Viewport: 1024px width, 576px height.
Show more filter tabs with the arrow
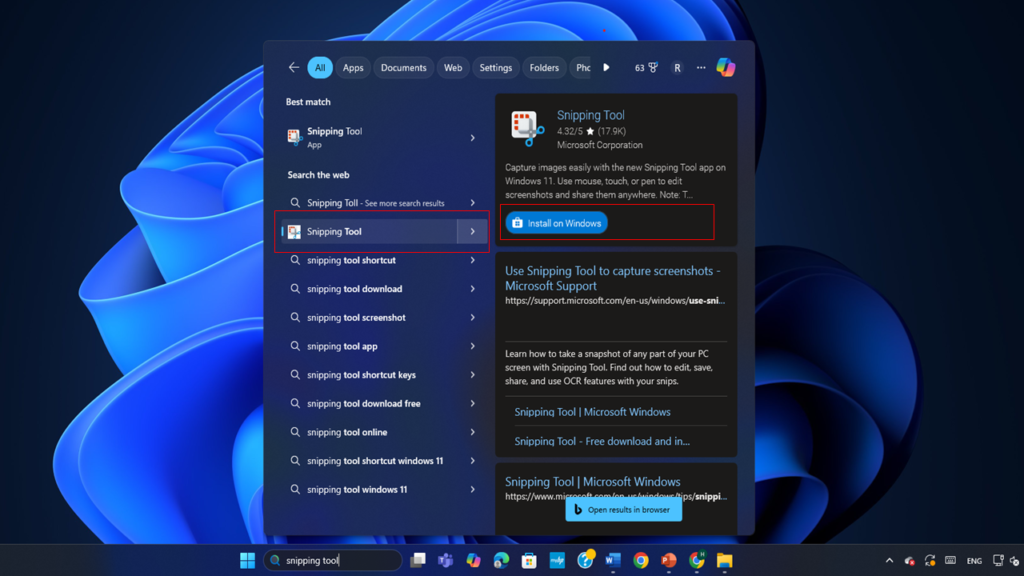pyautogui.click(x=606, y=68)
